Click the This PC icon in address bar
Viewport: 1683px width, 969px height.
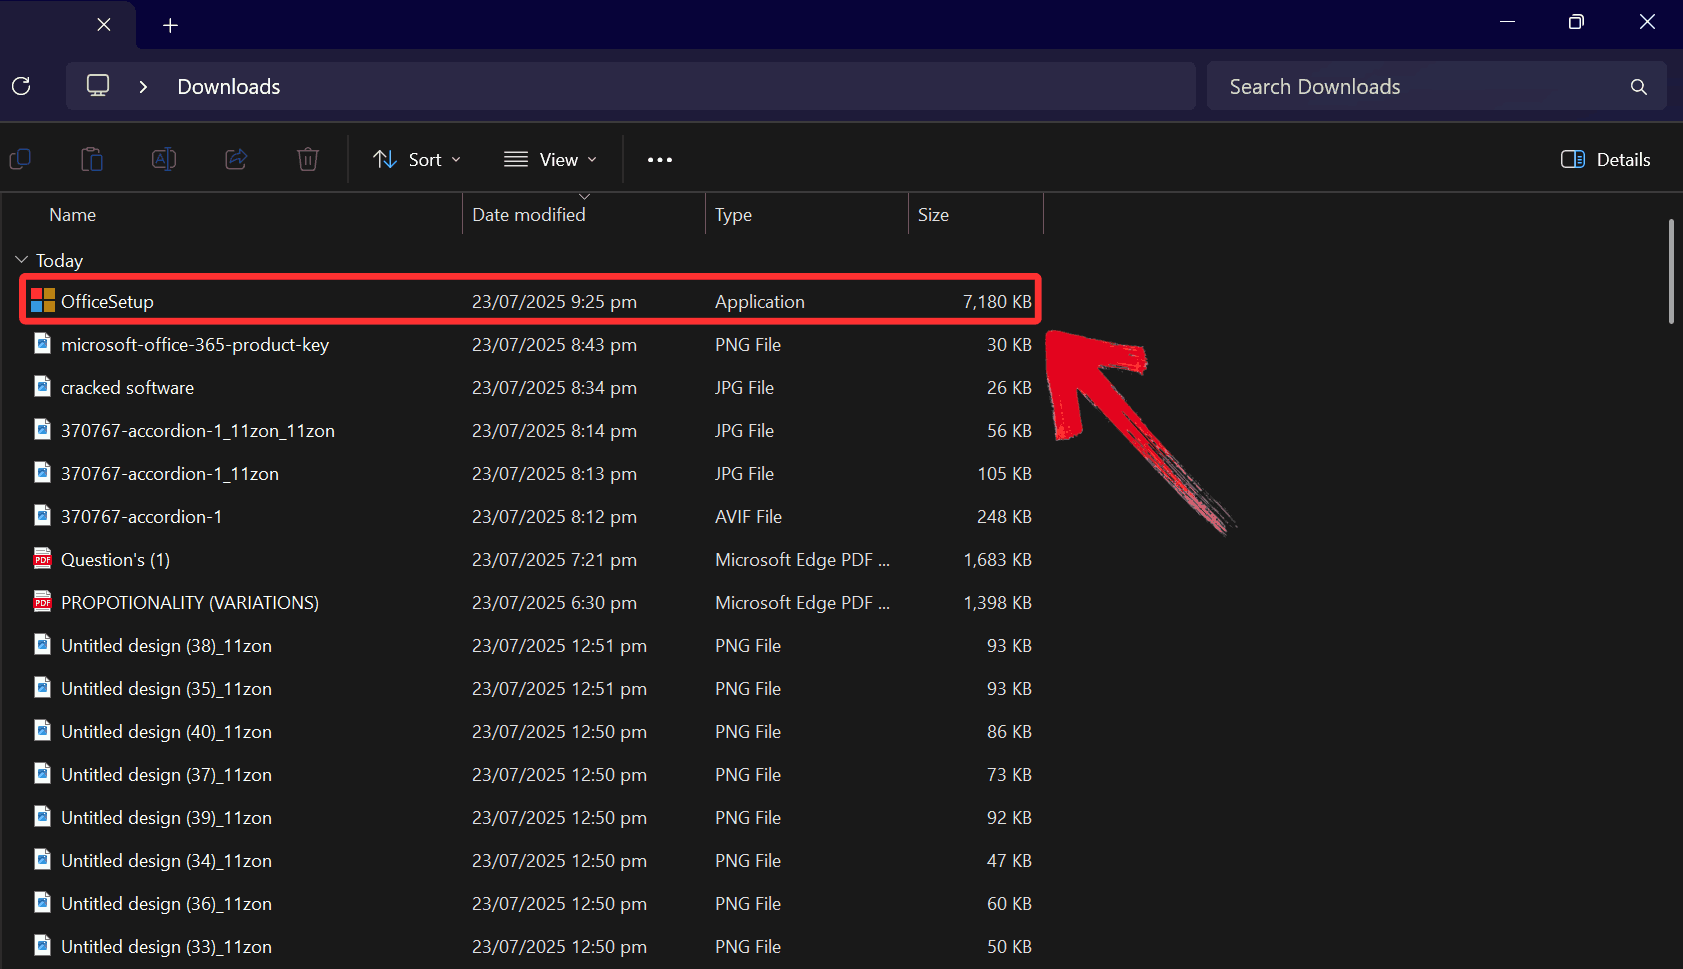pyautogui.click(x=97, y=86)
